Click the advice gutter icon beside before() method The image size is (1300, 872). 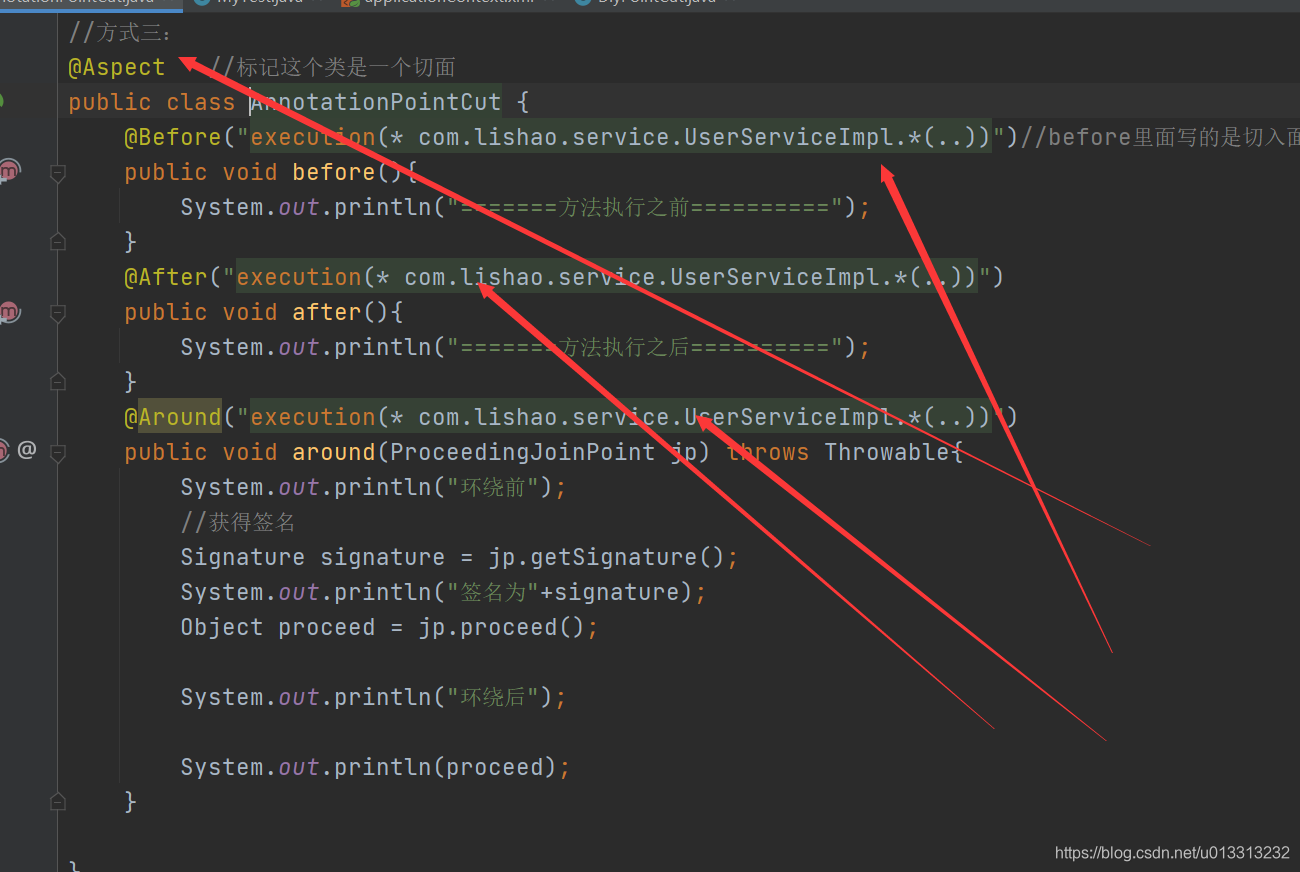click(x=9, y=171)
